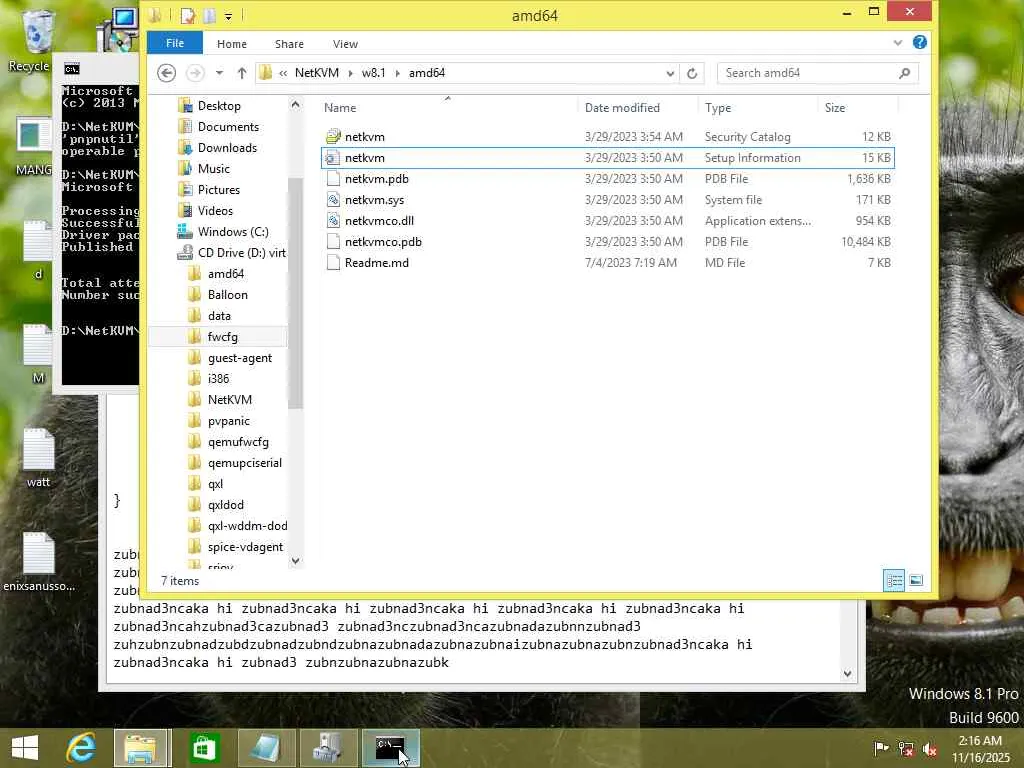Image resolution: width=1024 pixels, height=768 pixels.
Task: Select the netkvm.sys system file
Action: (607, 199)
